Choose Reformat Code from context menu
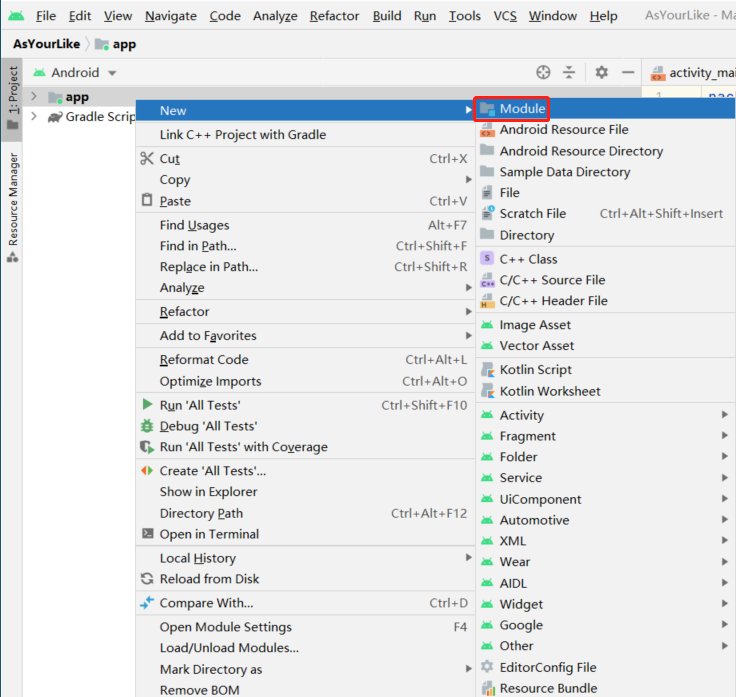736x697 pixels. click(x=306, y=360)
